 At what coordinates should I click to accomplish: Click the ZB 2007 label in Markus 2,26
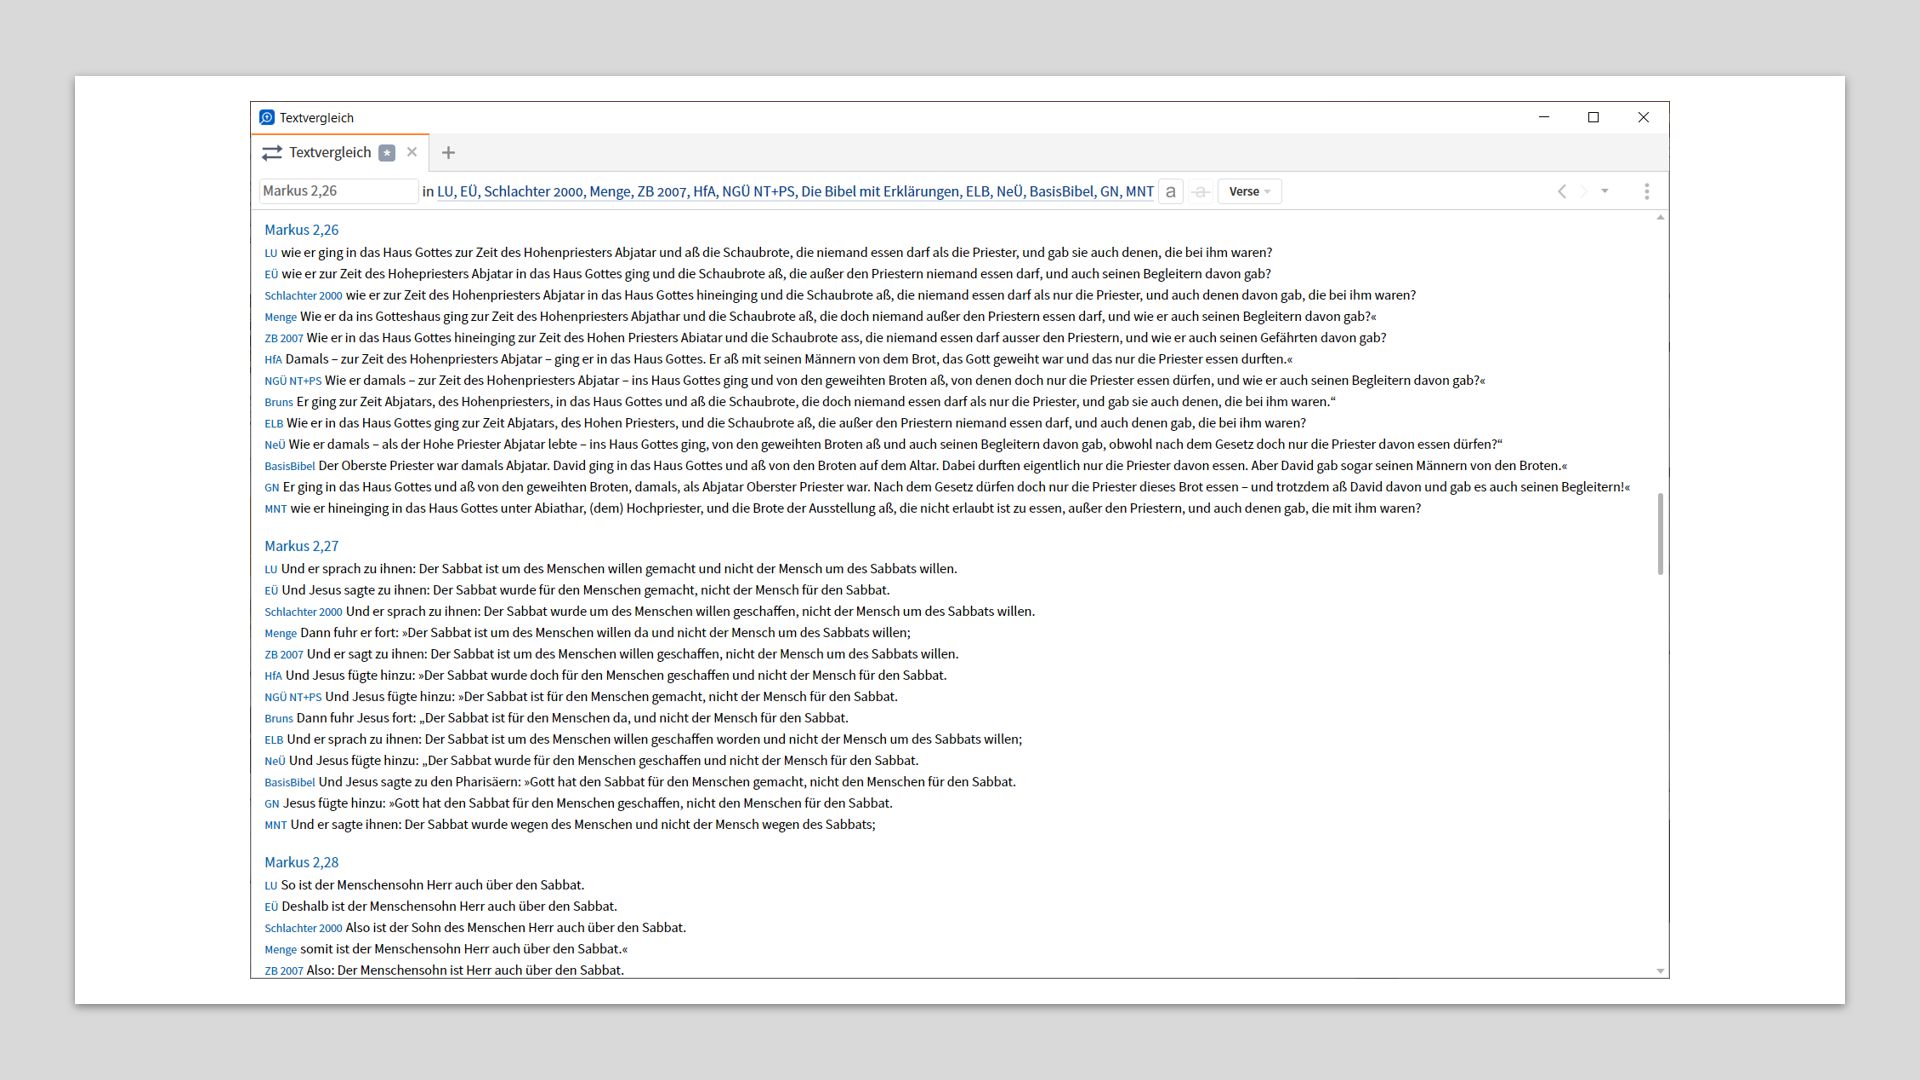(x=284, y=338)
